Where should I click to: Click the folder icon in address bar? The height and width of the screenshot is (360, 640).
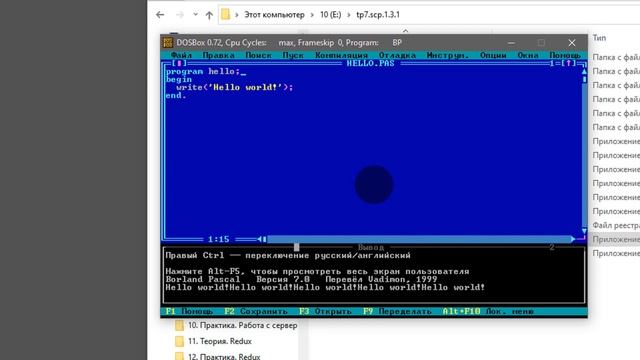[225, 15]
